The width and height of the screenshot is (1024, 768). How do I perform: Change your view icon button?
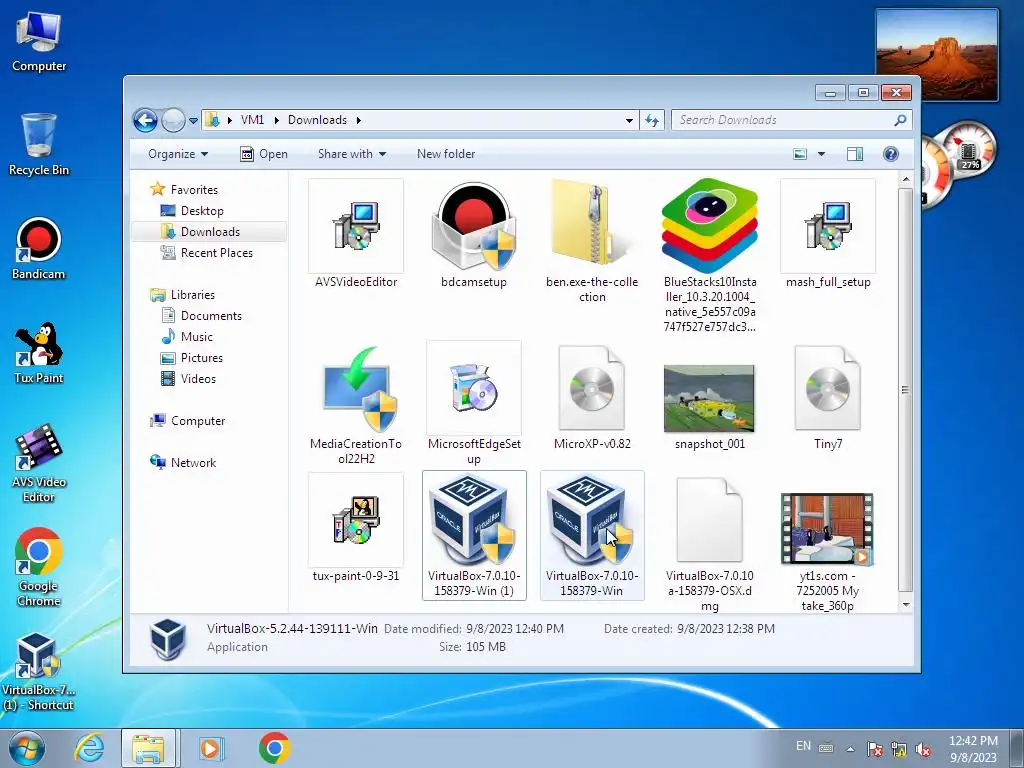coord(800,154)
